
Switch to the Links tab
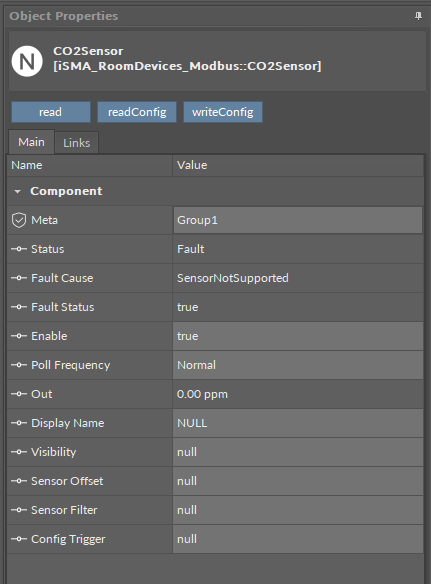(76, 143)
